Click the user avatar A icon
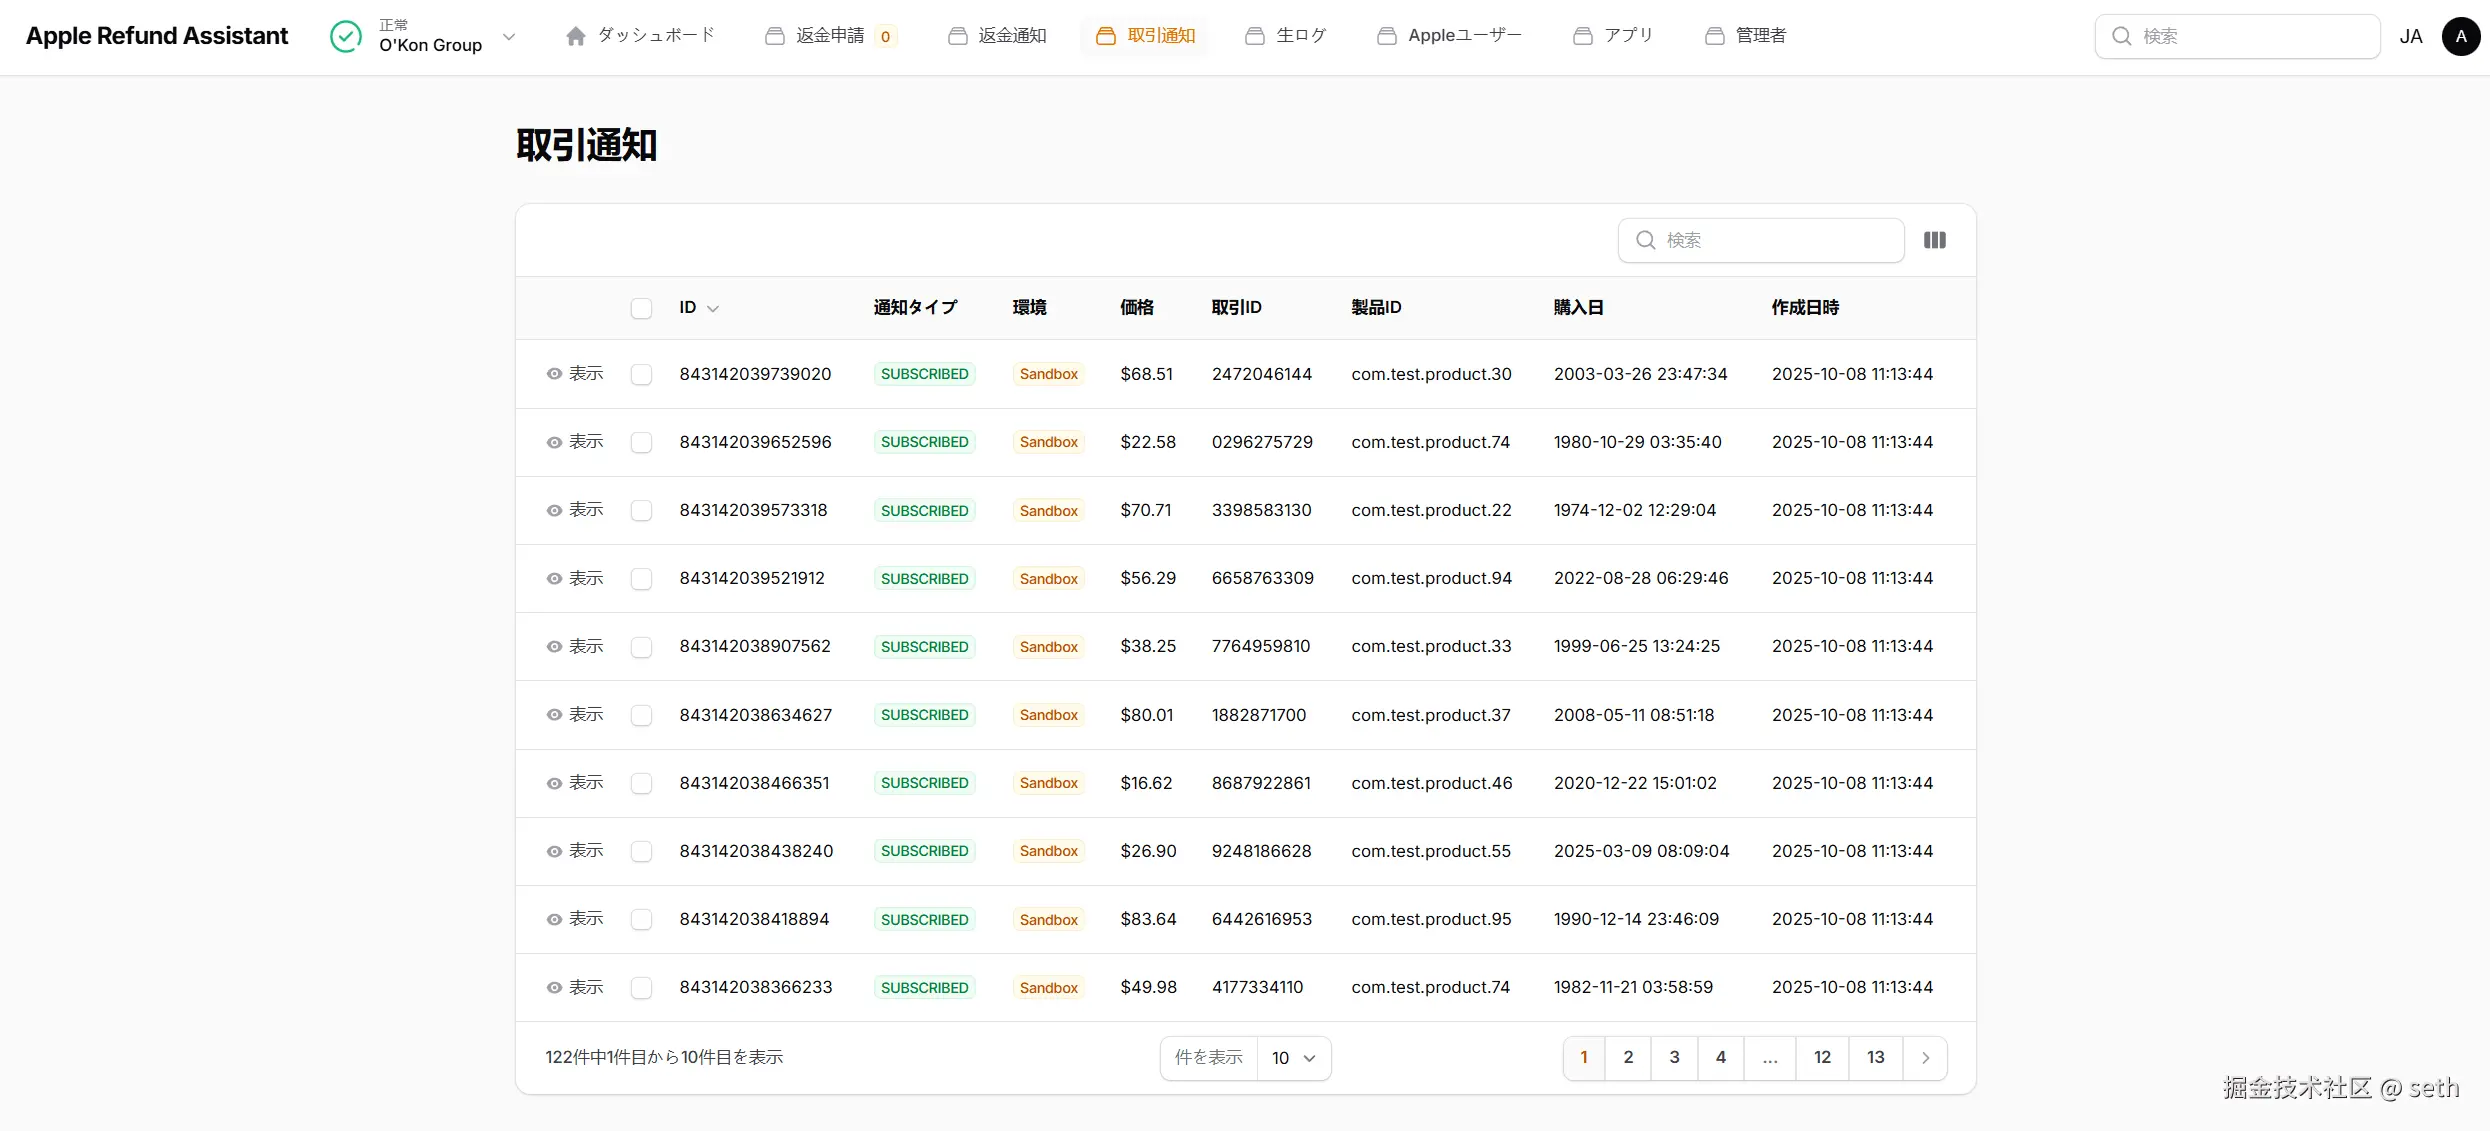2490x1131 pixels. tap(2460, 36)
